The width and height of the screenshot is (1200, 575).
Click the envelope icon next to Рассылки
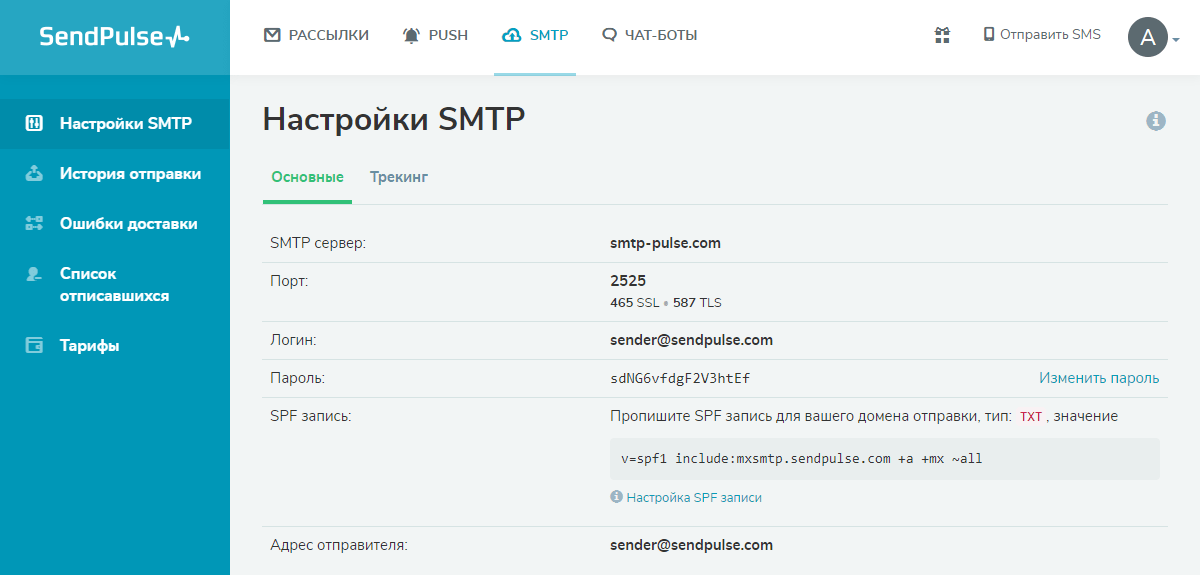point(272,35)
